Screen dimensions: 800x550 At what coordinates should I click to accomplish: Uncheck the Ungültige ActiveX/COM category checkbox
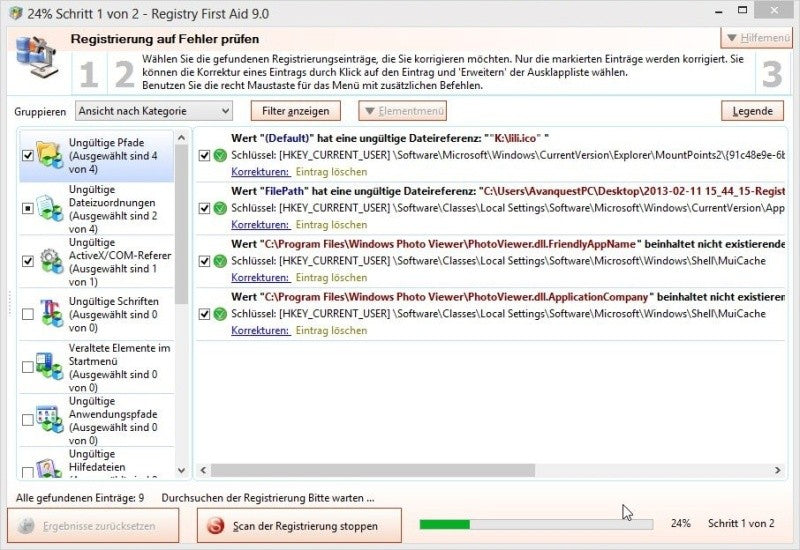pos(28,261)
